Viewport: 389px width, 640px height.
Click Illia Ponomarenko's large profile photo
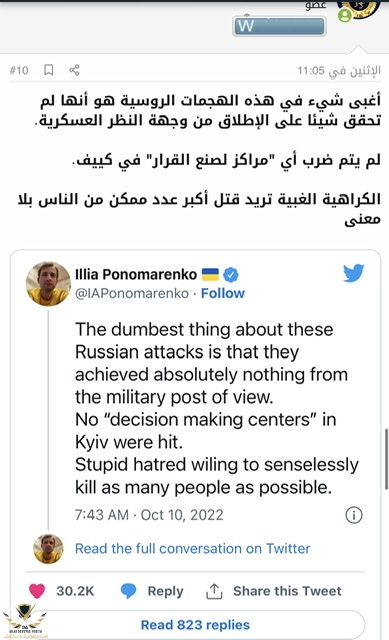48,284
